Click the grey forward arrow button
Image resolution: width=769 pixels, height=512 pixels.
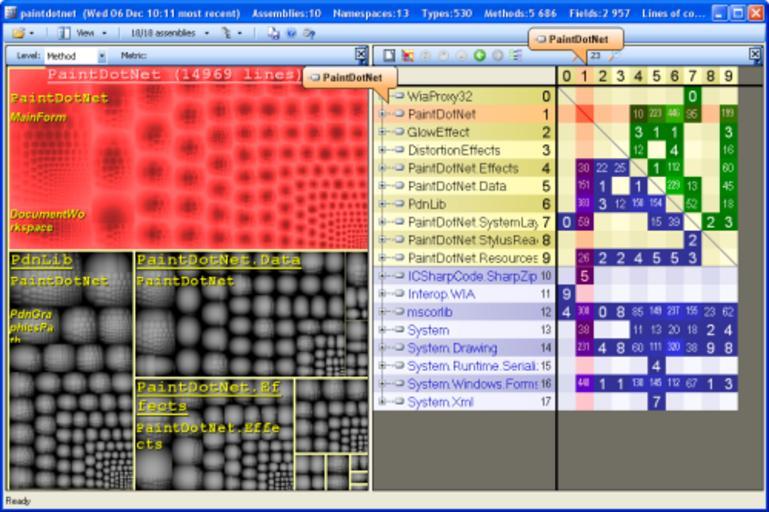coord(498,55)
